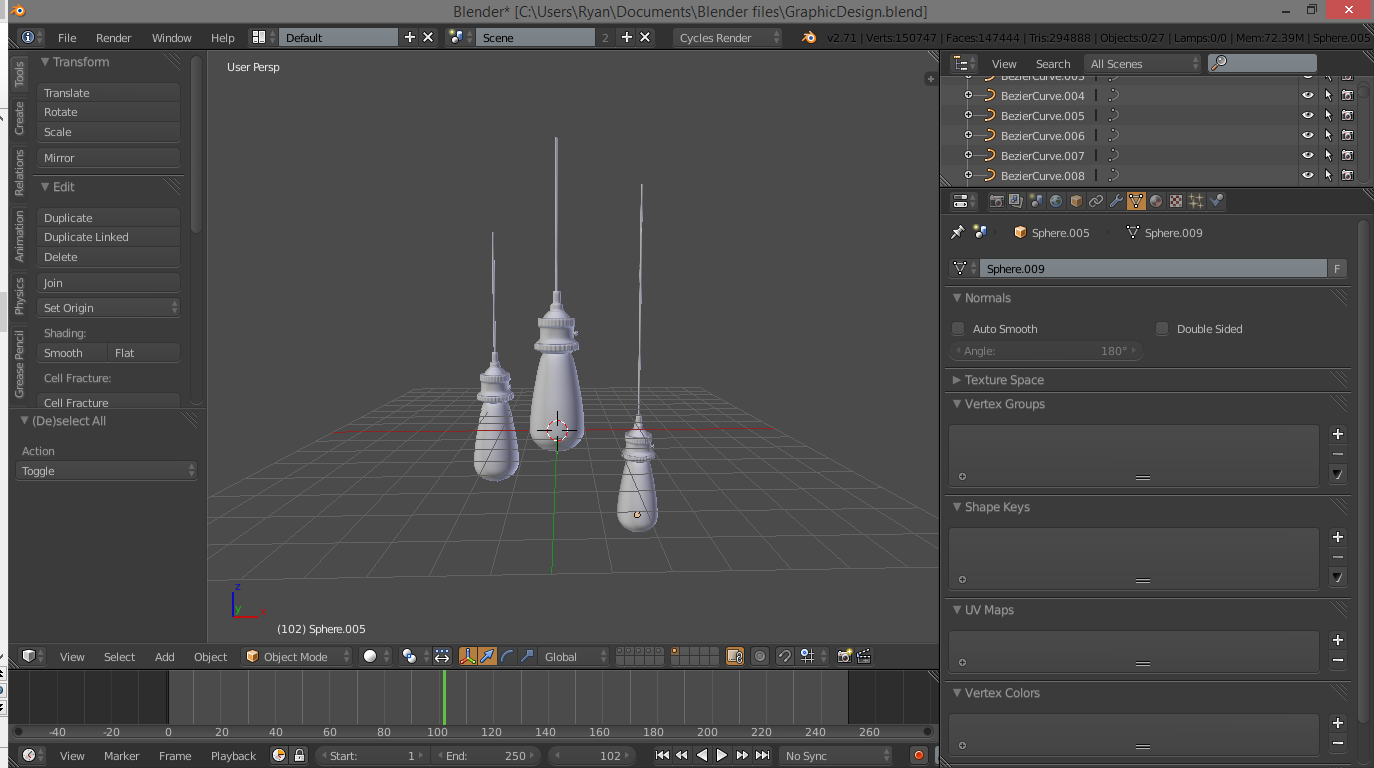Viewport: 1374px width, 768px height.
Task: Expand BezierCurve.004 in outliner tree
Action: (x=968, y=96)
